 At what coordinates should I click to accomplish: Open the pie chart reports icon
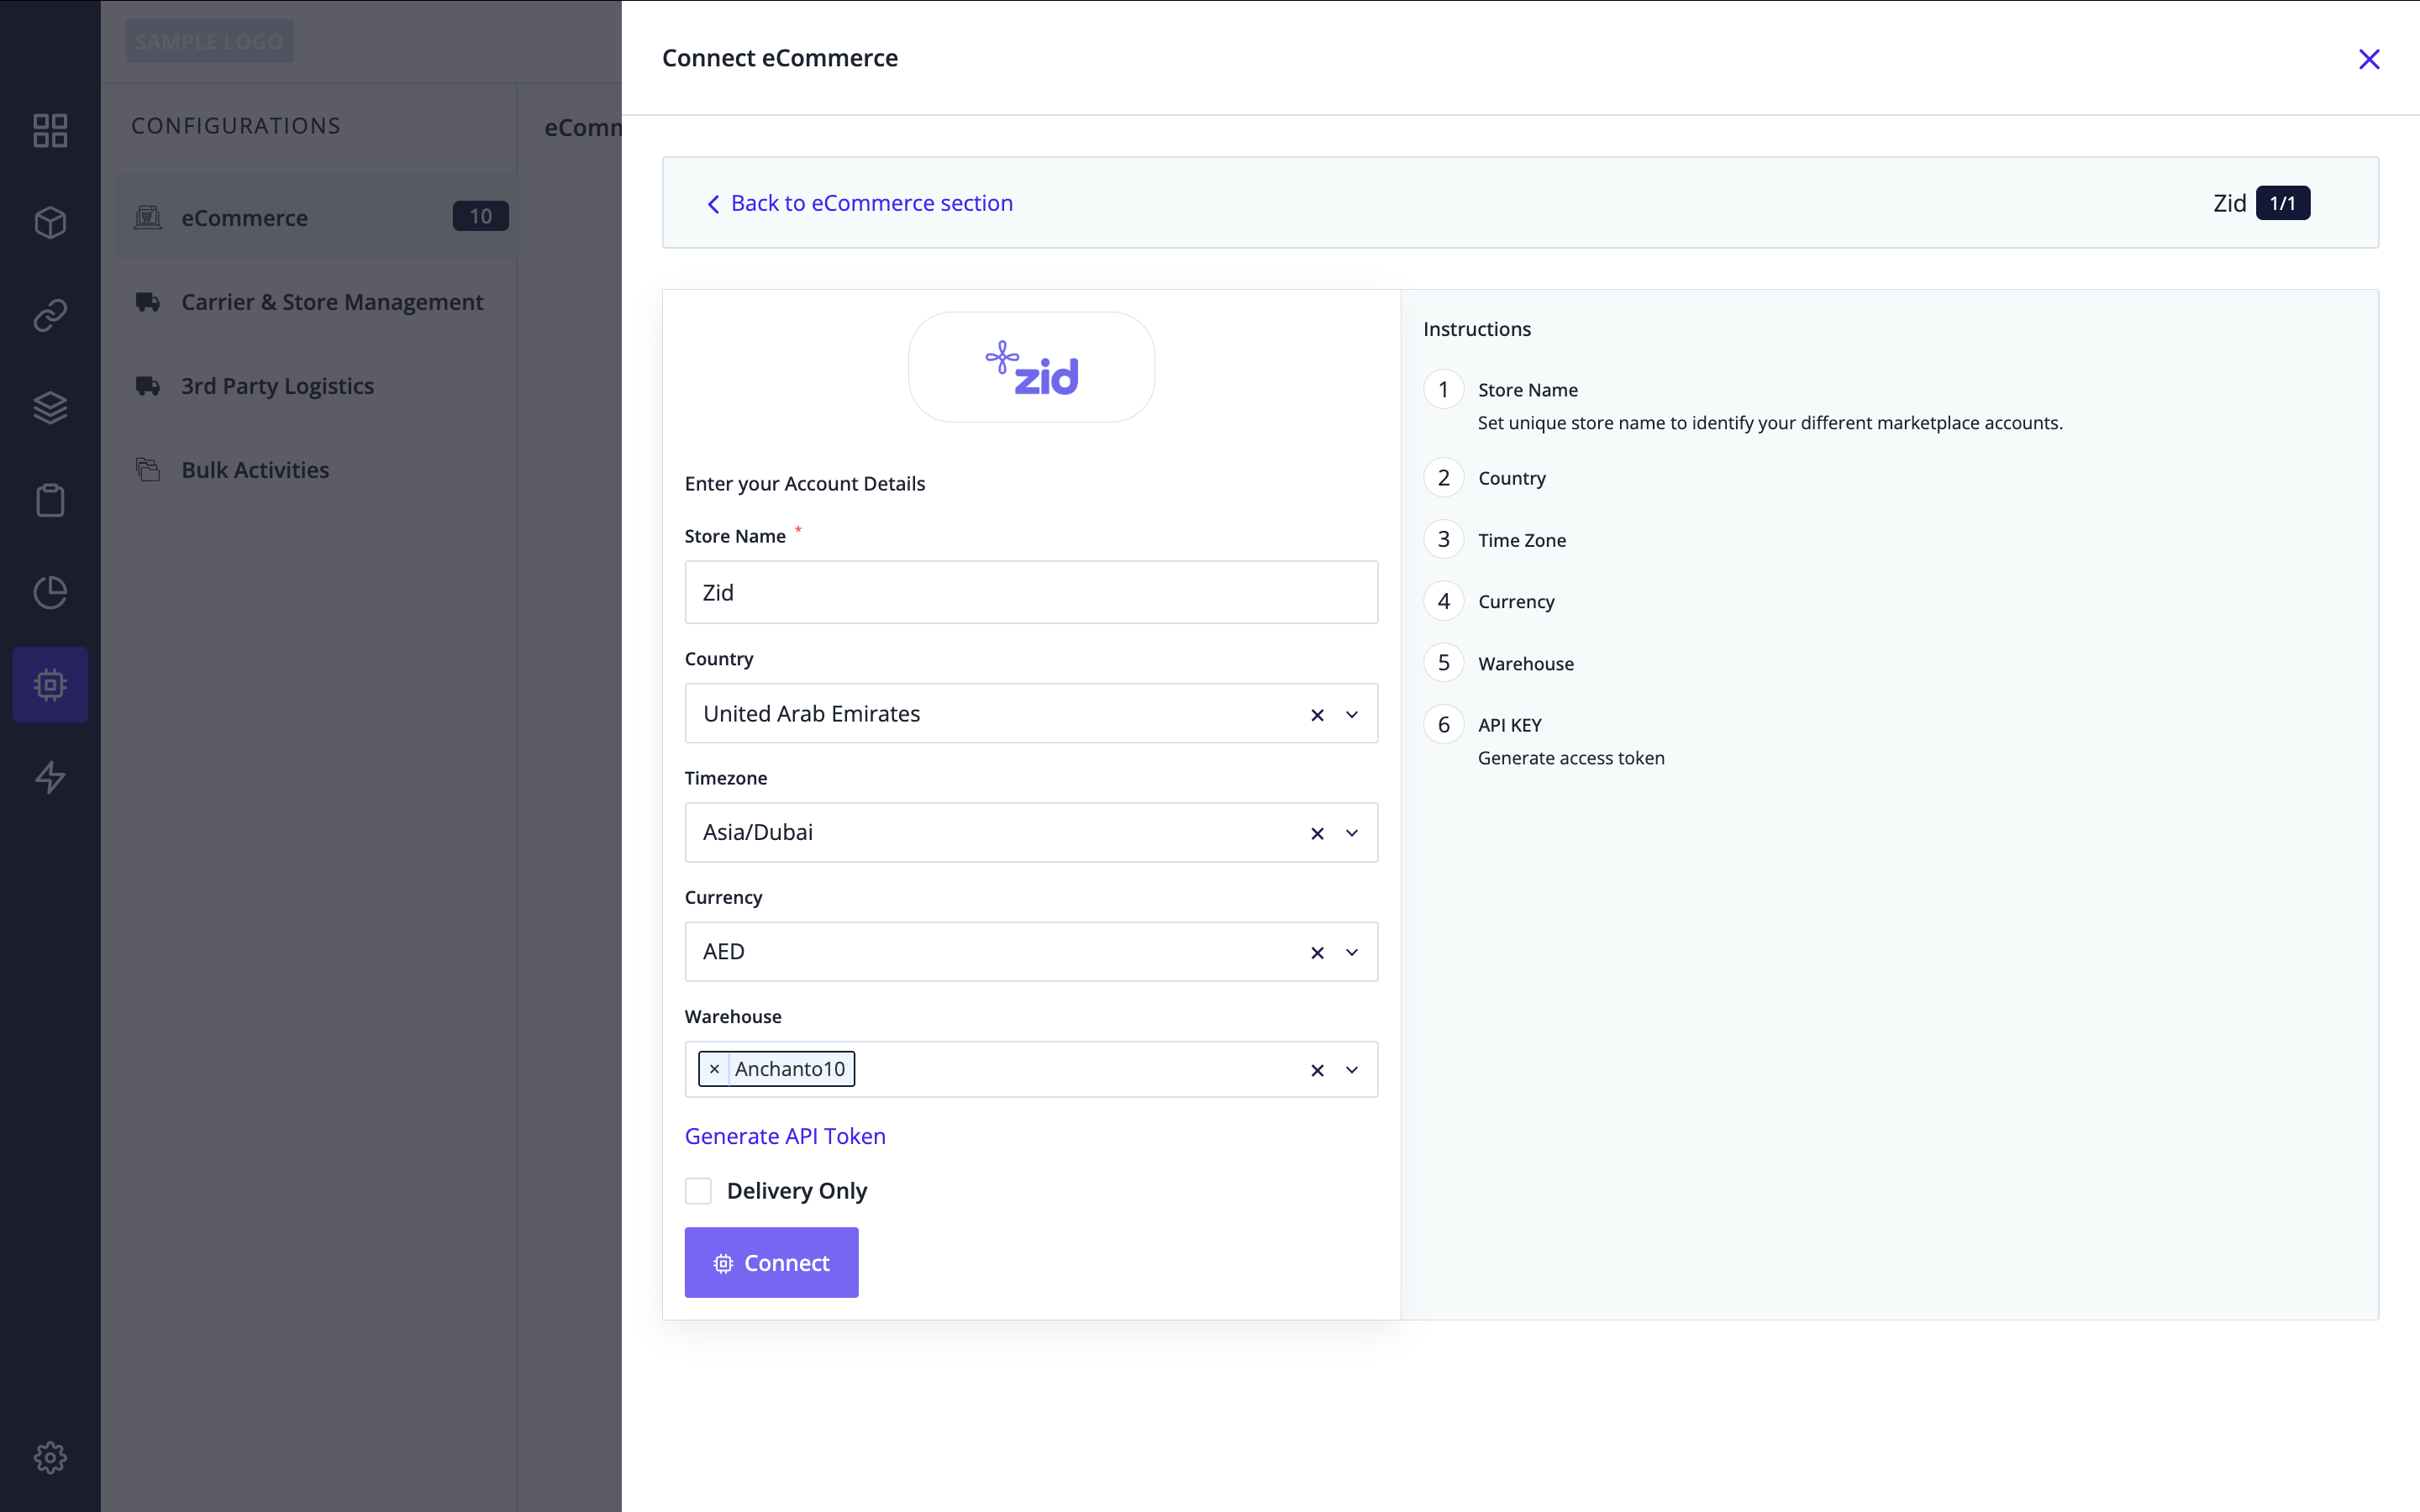pos(50,592)
